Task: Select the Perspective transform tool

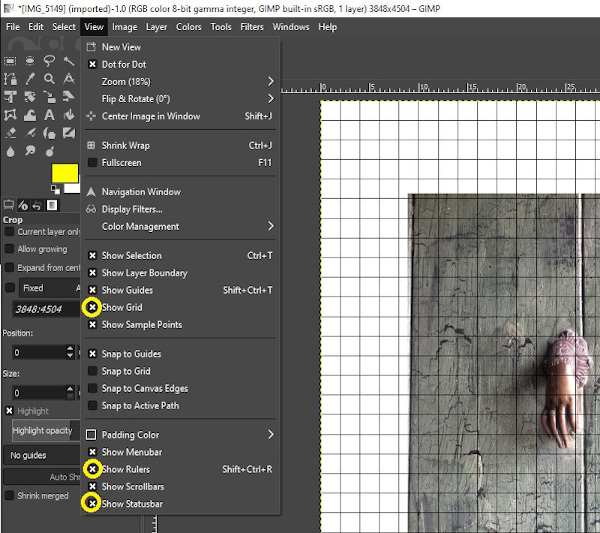Action: [x=69, y=97]
